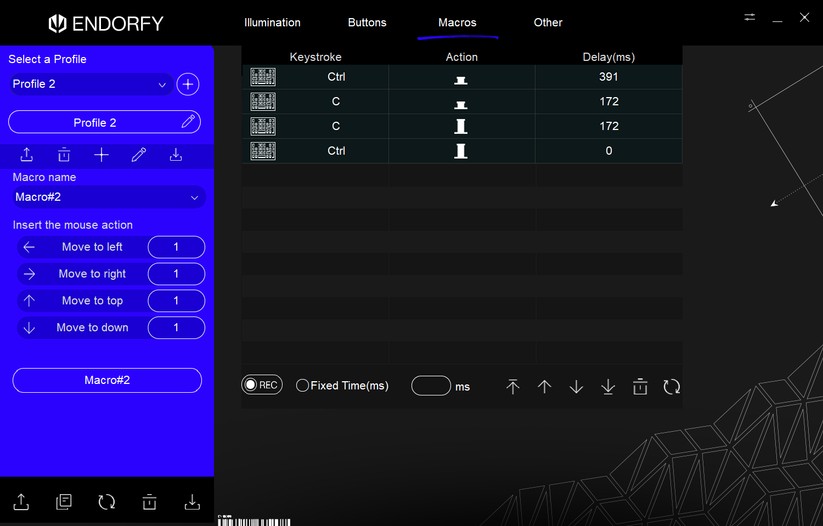Click the fixed time ms input field
This screenshot has width=823, height=526.
pos(431,386)
